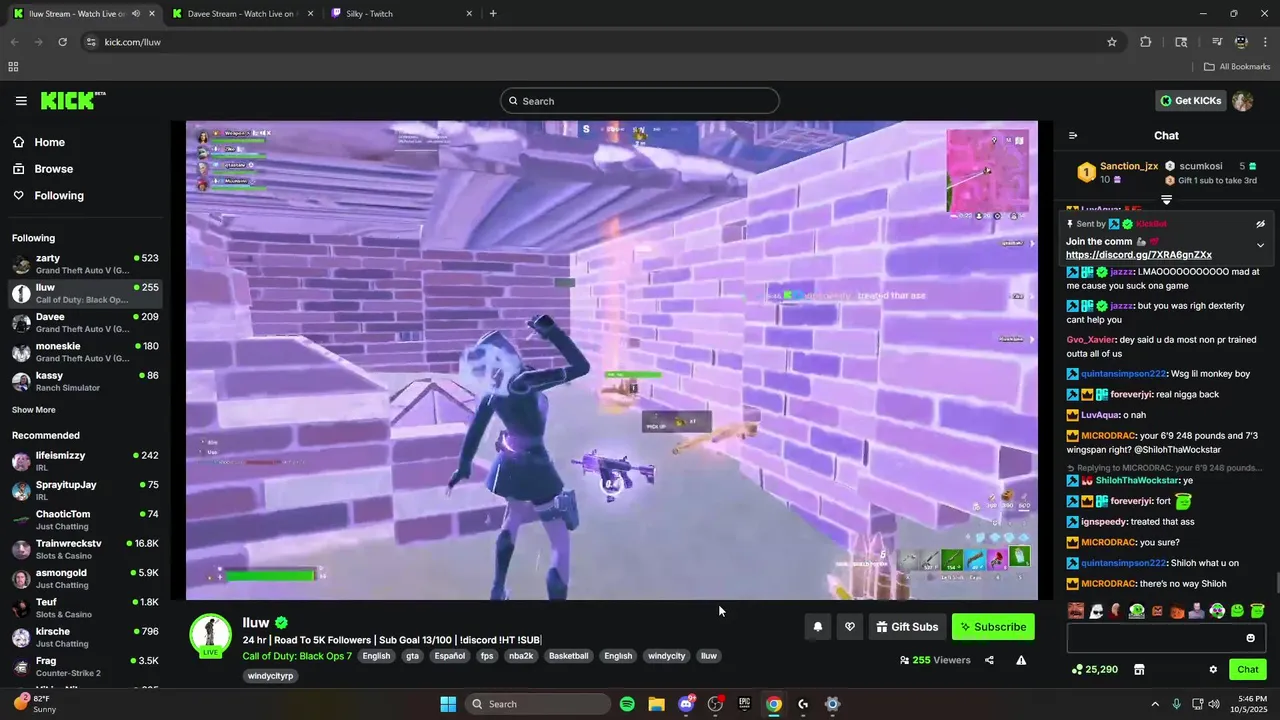Click the Gift Subs button
Screen dimensions: 1280x720
pos(907,627)
